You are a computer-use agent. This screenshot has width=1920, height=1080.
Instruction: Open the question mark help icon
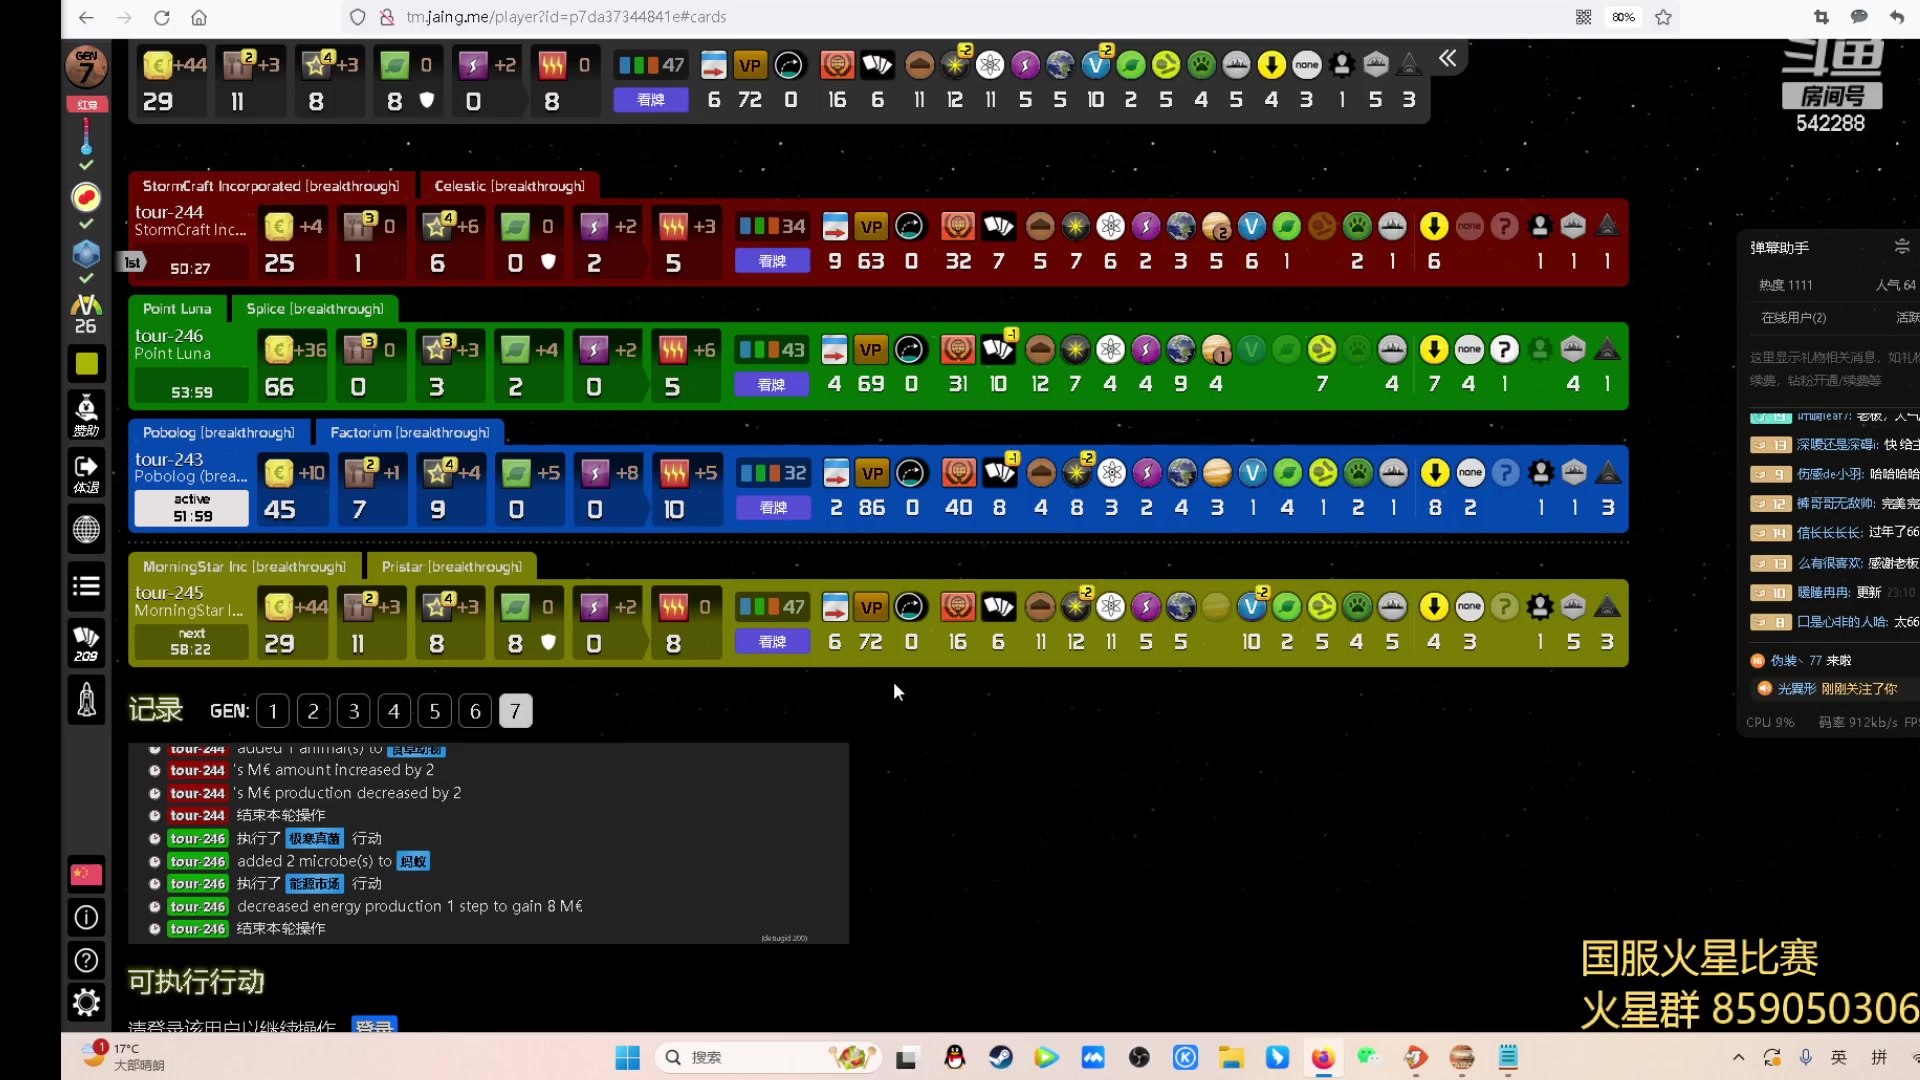tap(86, 960)
